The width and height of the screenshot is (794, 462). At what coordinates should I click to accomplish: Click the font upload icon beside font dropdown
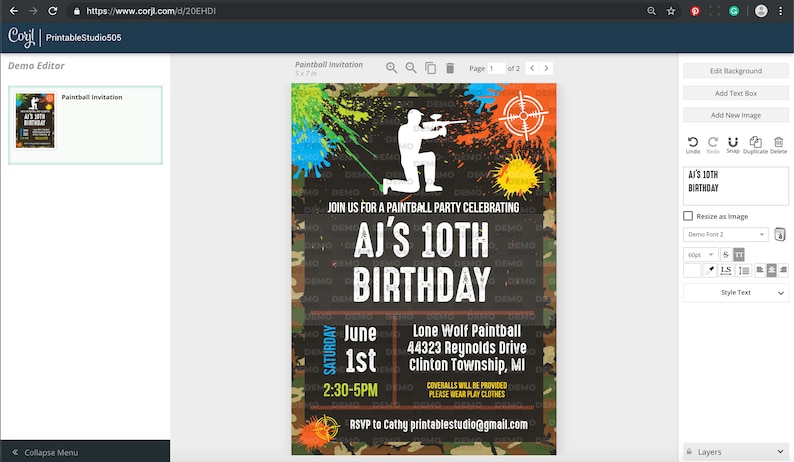[780, 234]
